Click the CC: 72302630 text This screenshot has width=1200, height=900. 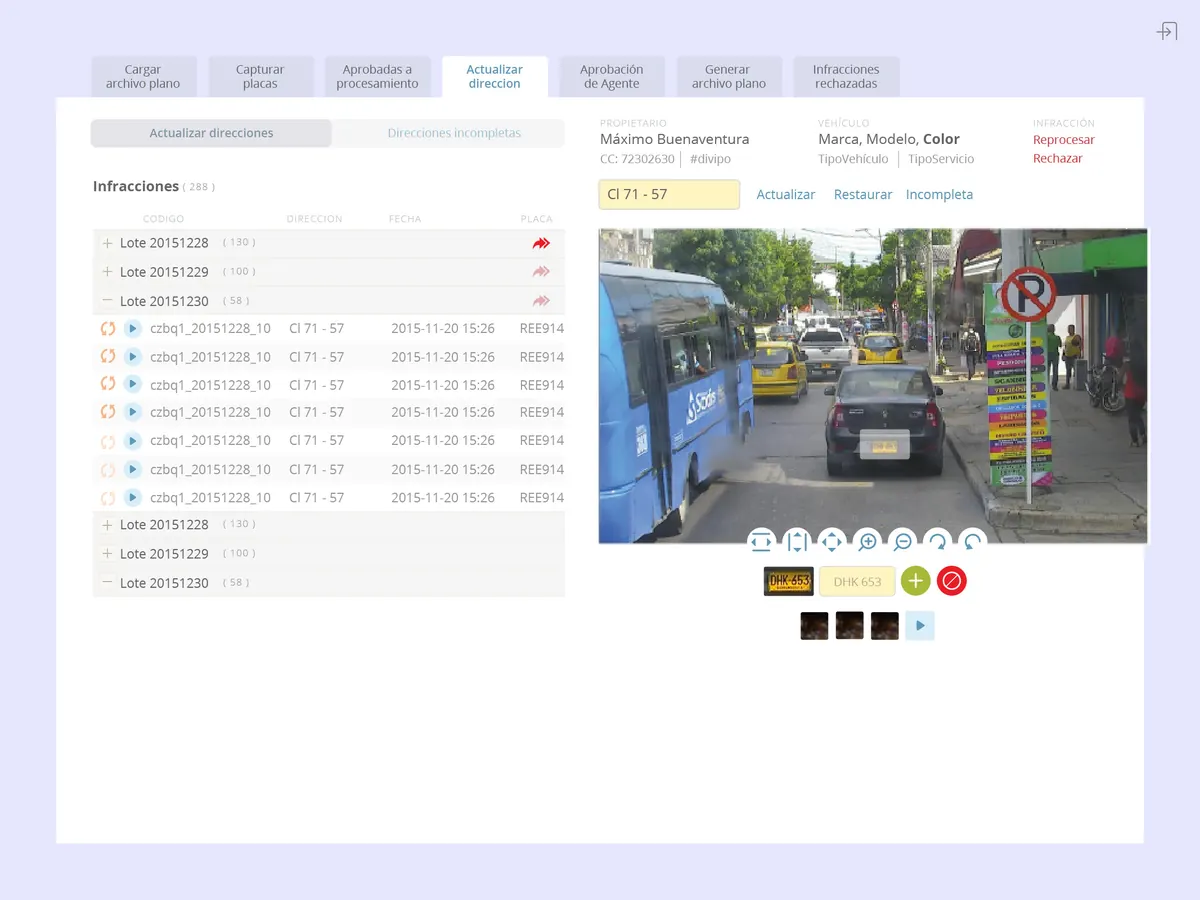coord(637,160)
